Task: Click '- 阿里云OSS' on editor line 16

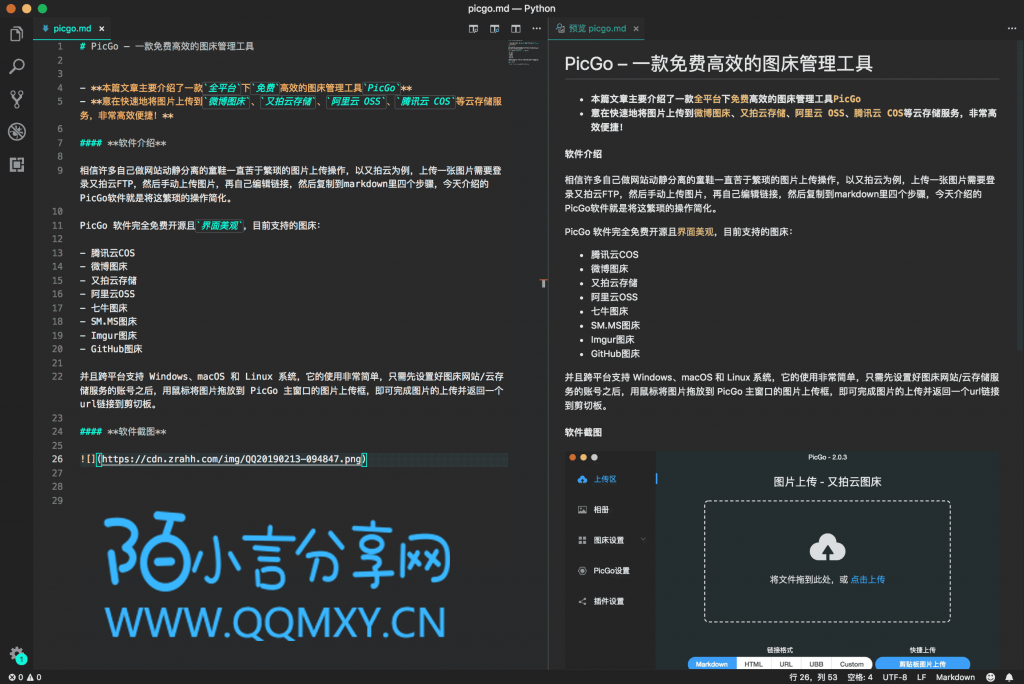Action: point(107,294)
